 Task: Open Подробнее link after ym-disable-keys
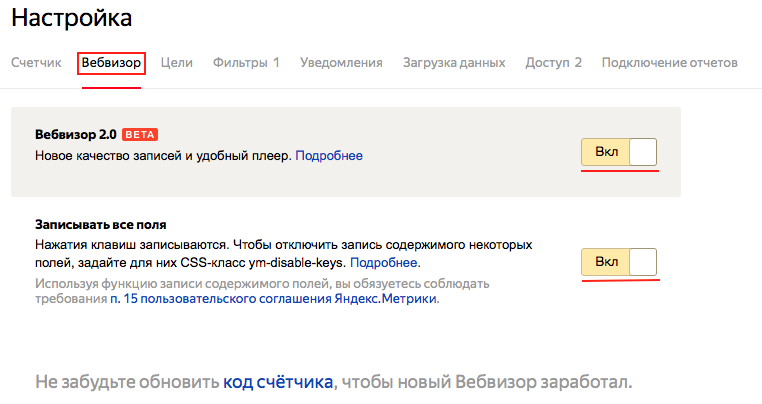[x=384, y=263]
